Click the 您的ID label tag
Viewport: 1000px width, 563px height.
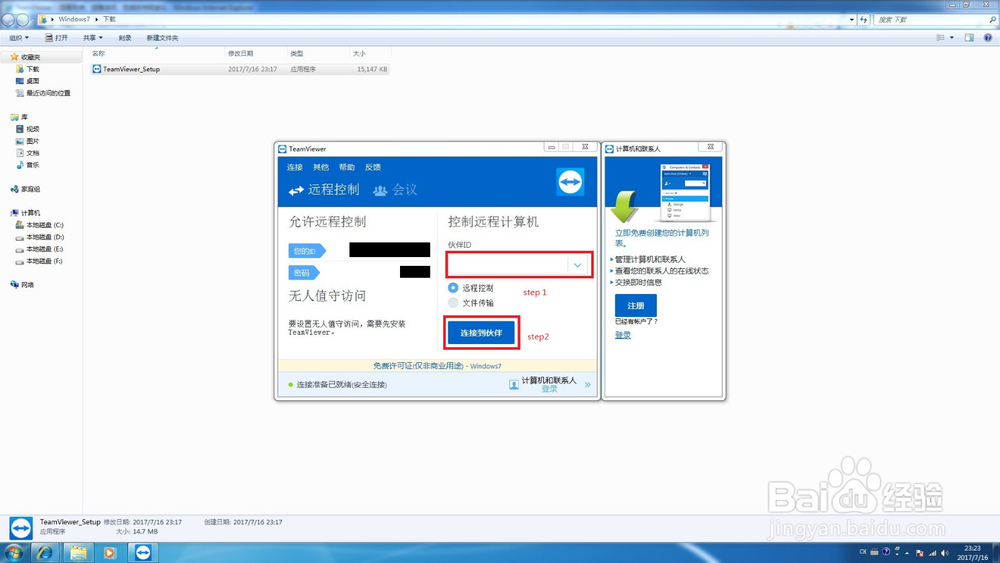coord(307,251)
